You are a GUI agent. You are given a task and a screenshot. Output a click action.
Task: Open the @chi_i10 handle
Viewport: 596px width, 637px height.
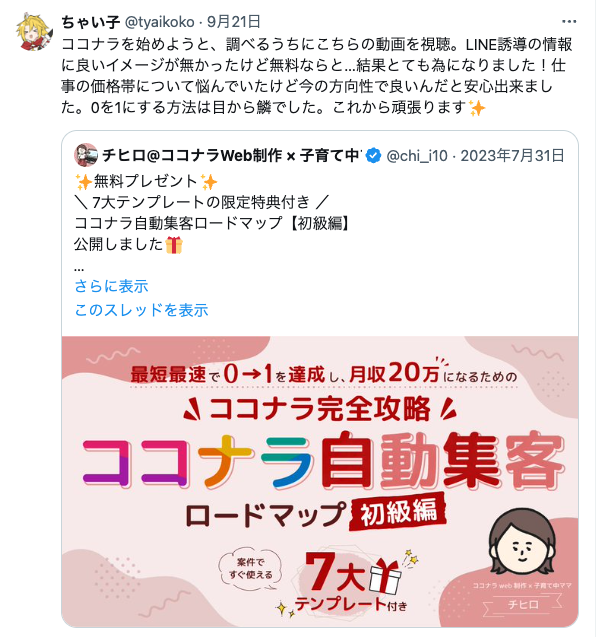[416, 156]
